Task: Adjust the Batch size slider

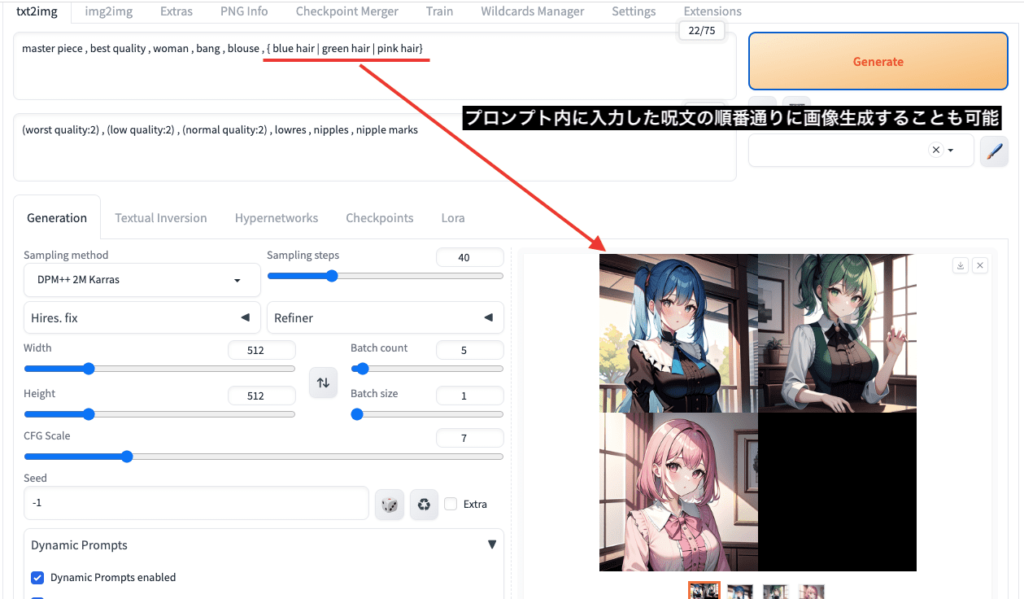Action: pos(427,414)
